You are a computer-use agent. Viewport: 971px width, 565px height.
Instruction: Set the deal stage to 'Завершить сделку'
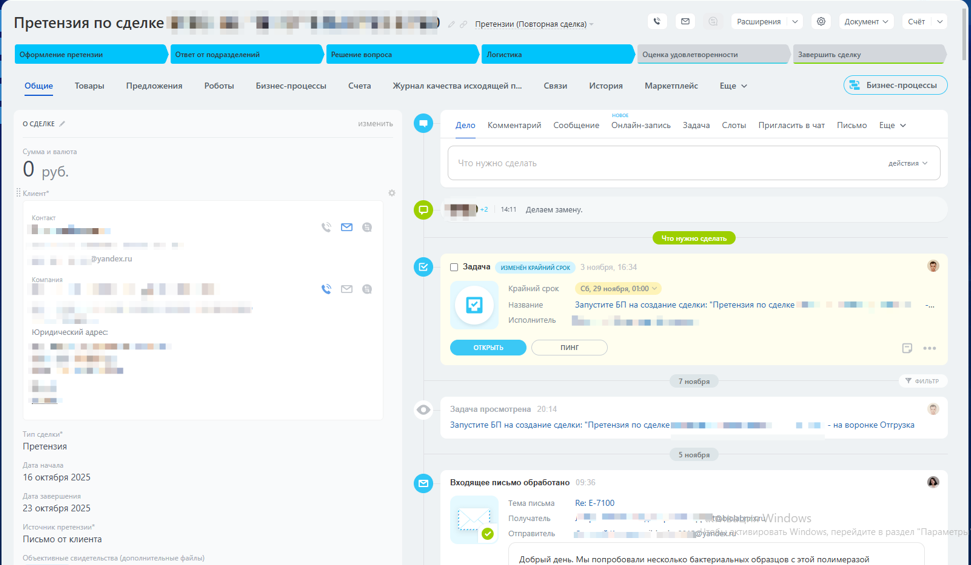point(866,55)
